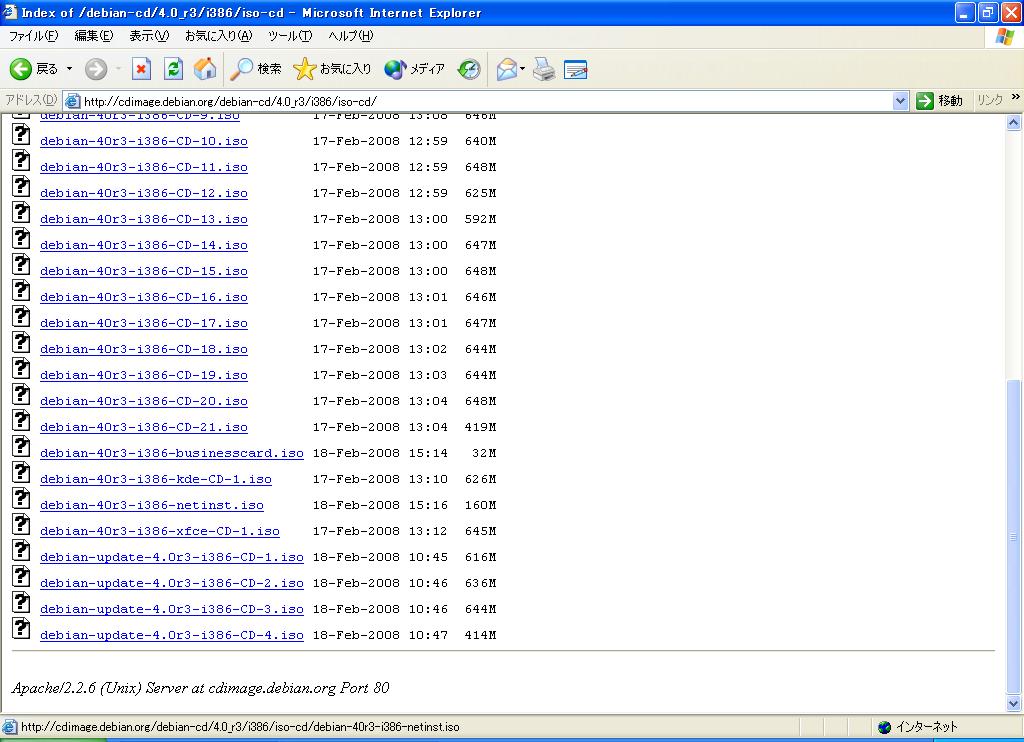Screen dimensions: 1024x742
Task: Click the vertical scrollbar thumb
Action: click(x=1014, y=537)
